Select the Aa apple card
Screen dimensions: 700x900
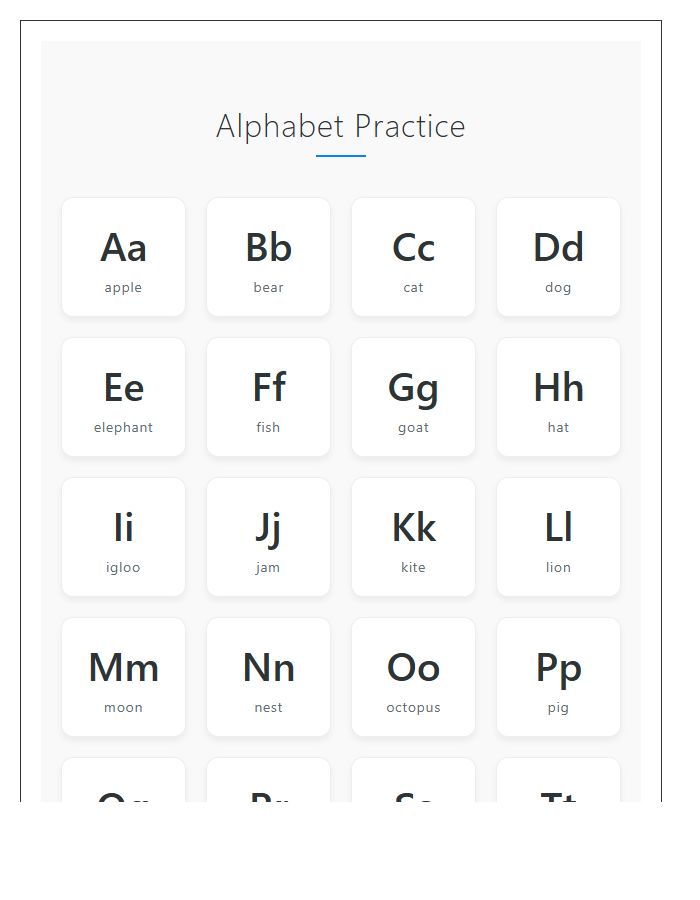click(123, 257)
